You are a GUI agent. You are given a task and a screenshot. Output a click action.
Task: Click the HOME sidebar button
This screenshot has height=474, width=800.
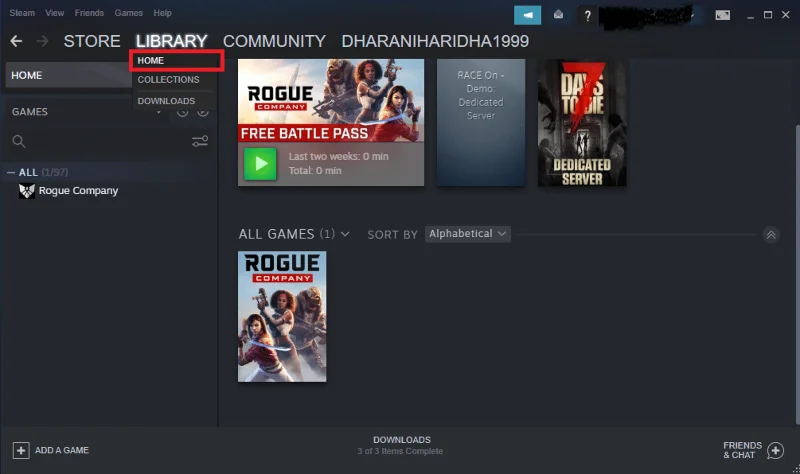click(x=68, y=75)
